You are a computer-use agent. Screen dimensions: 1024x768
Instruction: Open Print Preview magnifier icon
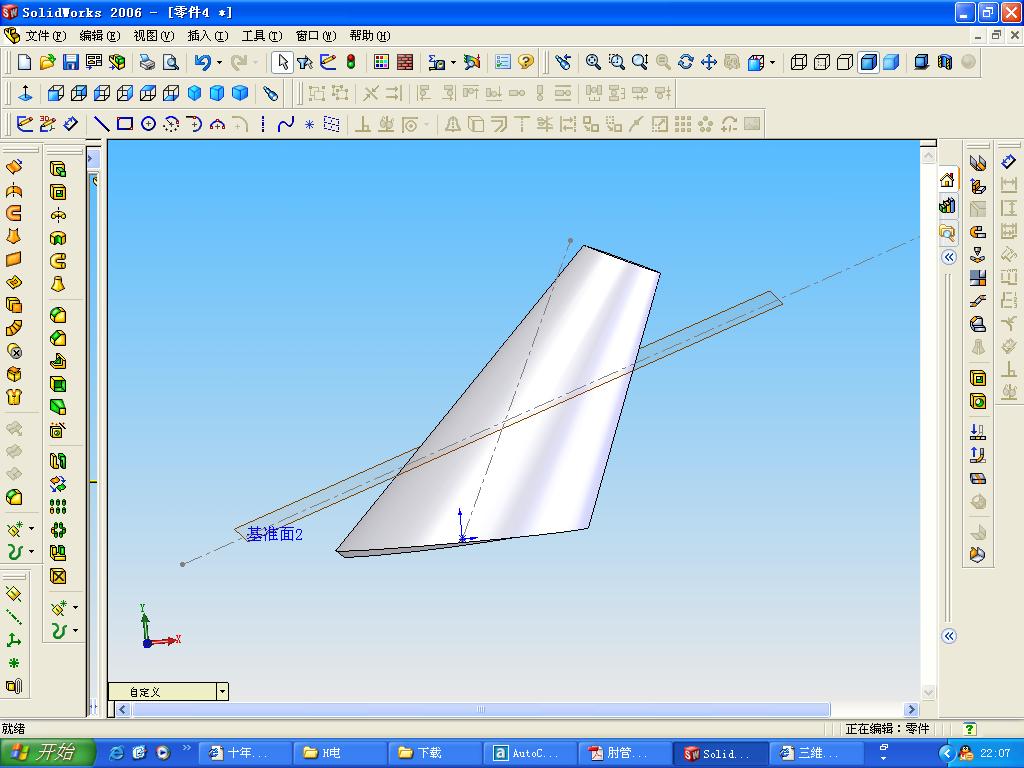pos(170,62)
